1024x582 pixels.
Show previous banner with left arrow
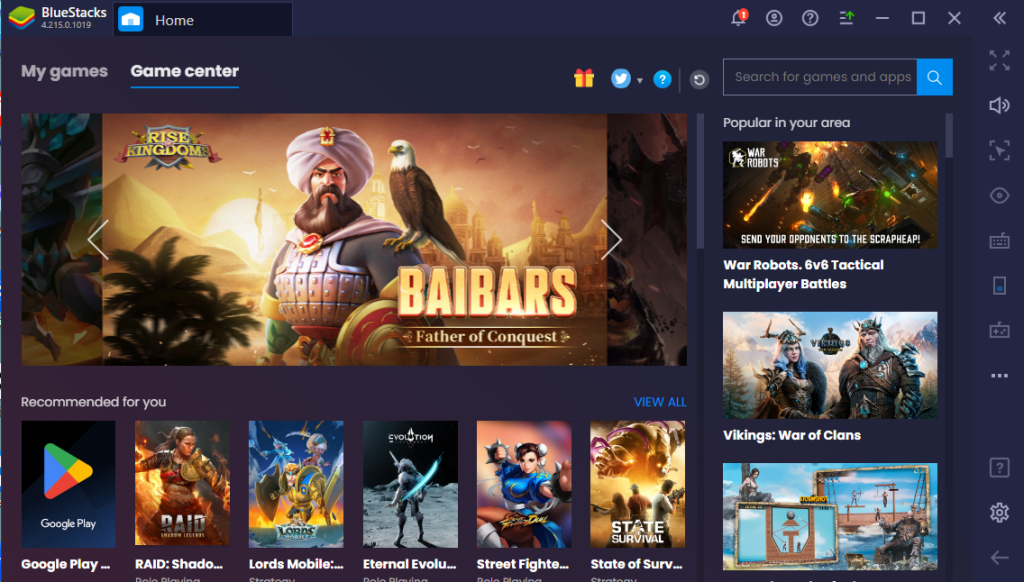98,240
